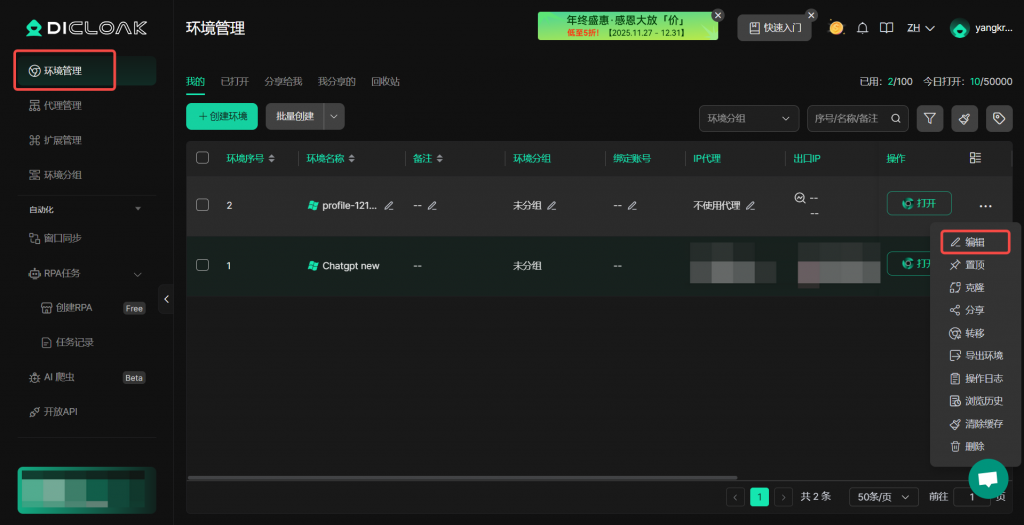Open the 50条/页 page size dropdown
Screen dimensions: 1024x525
[883, 497]
